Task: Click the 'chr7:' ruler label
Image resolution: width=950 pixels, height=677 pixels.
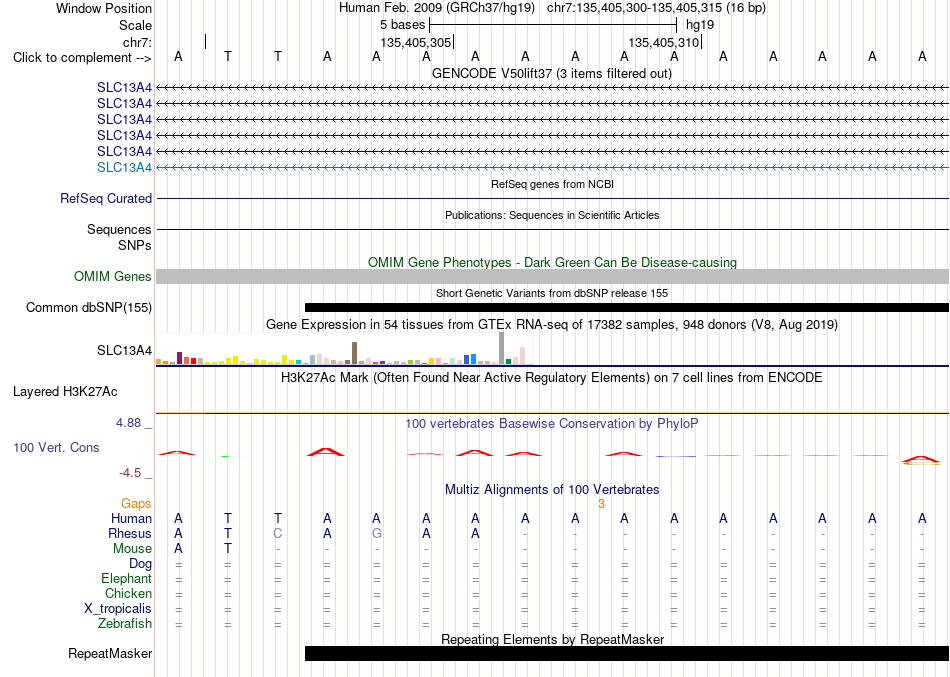Action: pos(137,42)
